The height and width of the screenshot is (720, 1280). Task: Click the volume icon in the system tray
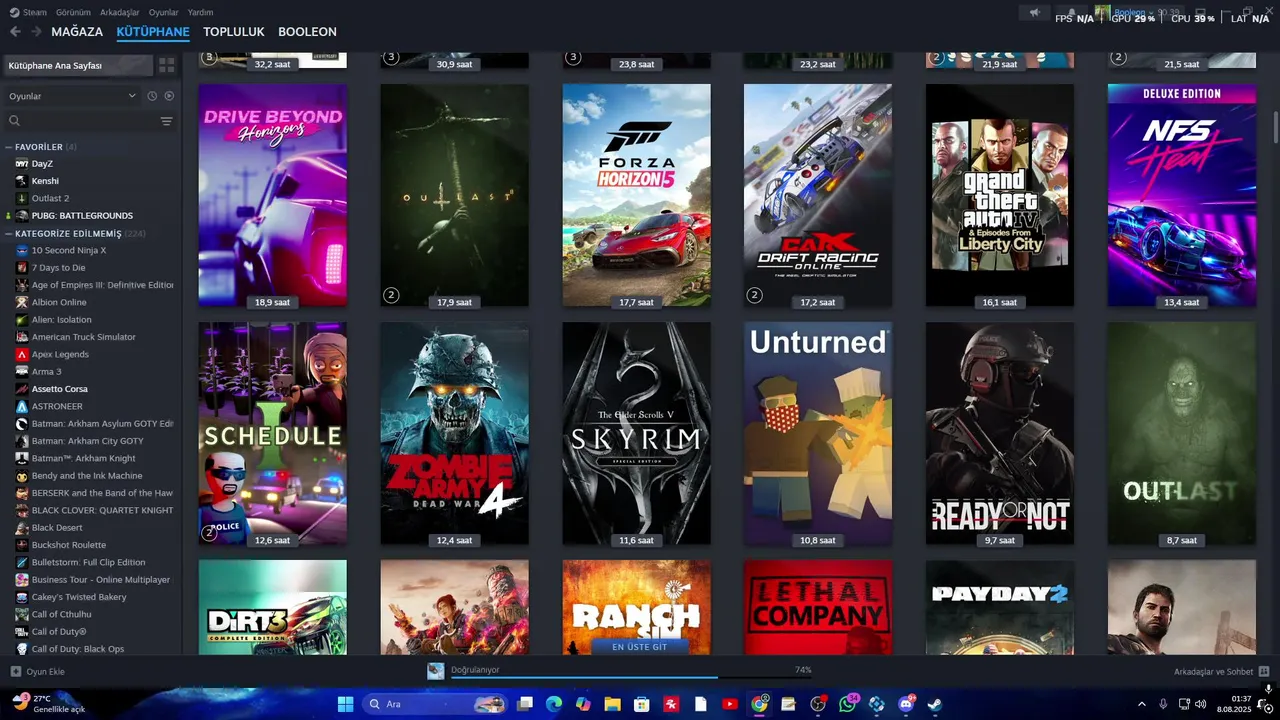click(x=1201, y=704)
